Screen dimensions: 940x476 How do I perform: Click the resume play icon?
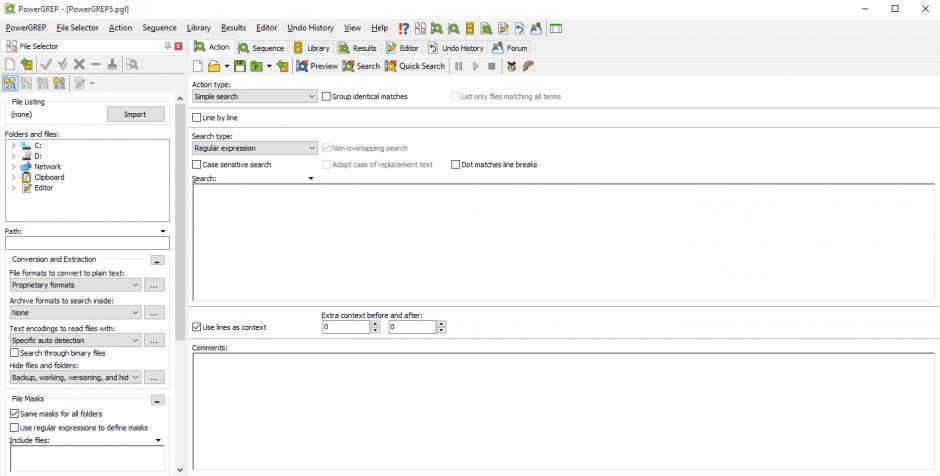475,66
